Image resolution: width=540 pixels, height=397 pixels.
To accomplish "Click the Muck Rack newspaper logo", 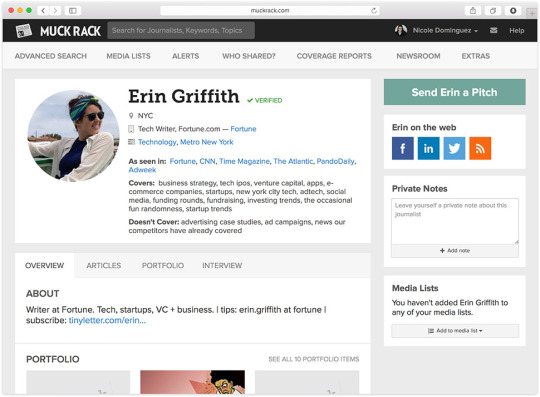I will point(23,31).
